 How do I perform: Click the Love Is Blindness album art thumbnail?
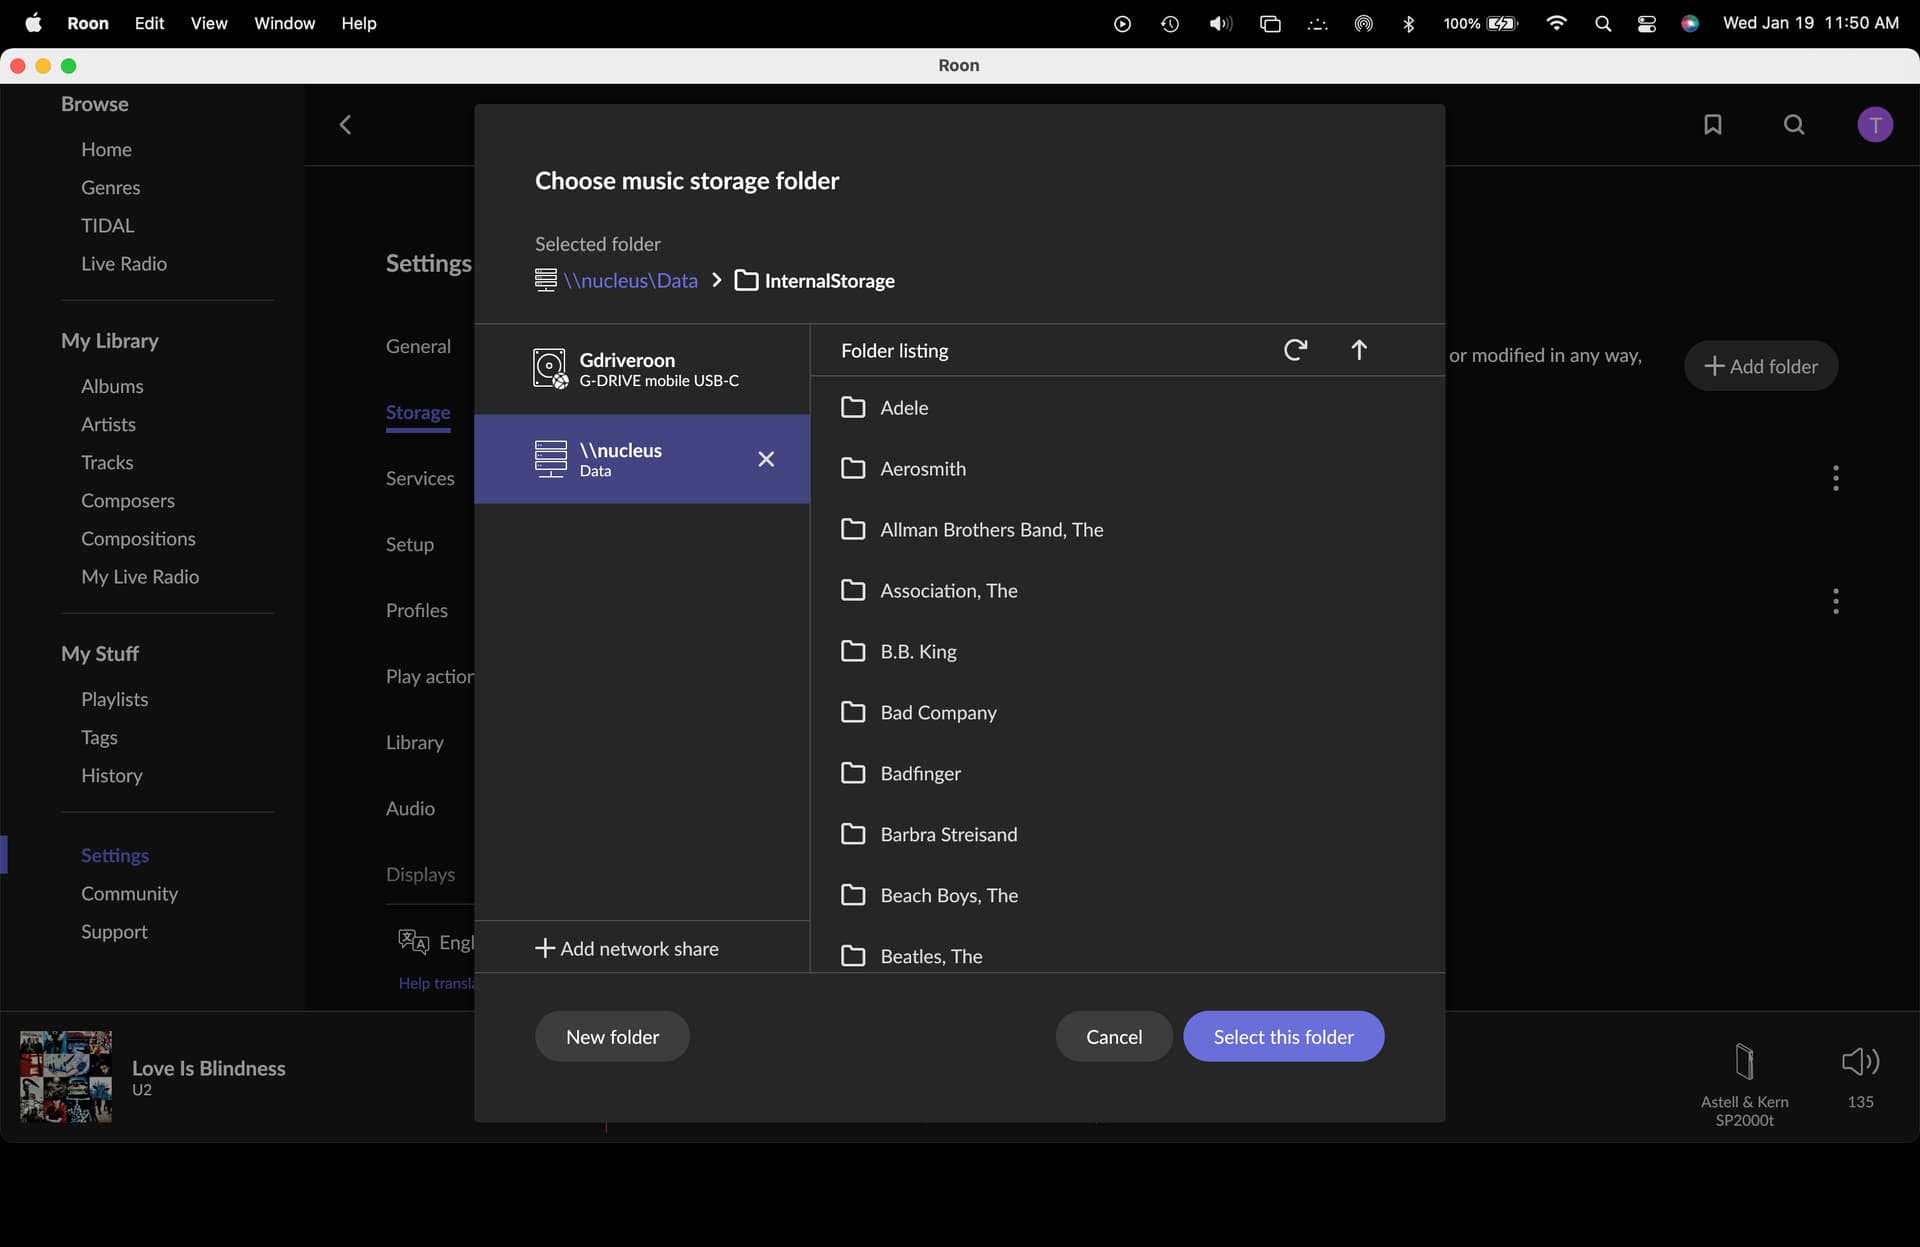[66, 1077]
